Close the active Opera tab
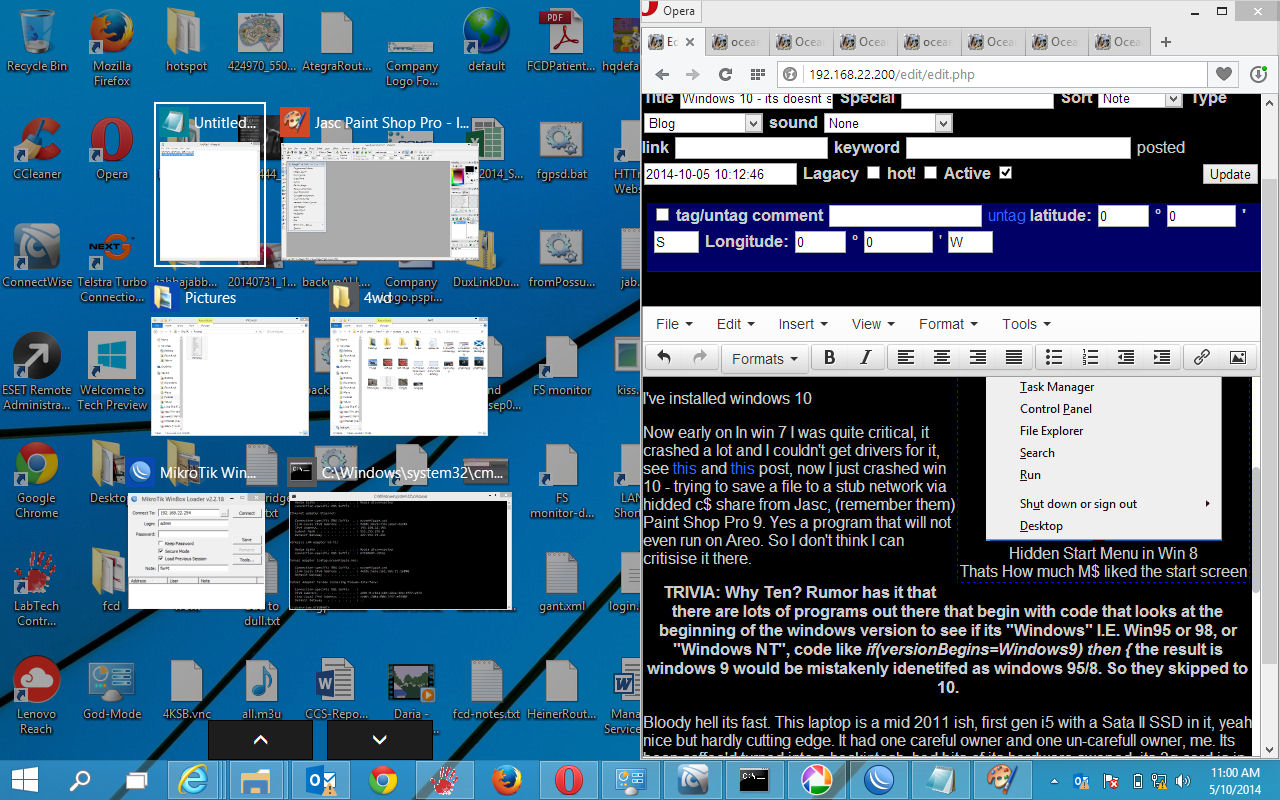Image resolution: width=1280 pixels, height=800 pixels. tap(690, 42)
